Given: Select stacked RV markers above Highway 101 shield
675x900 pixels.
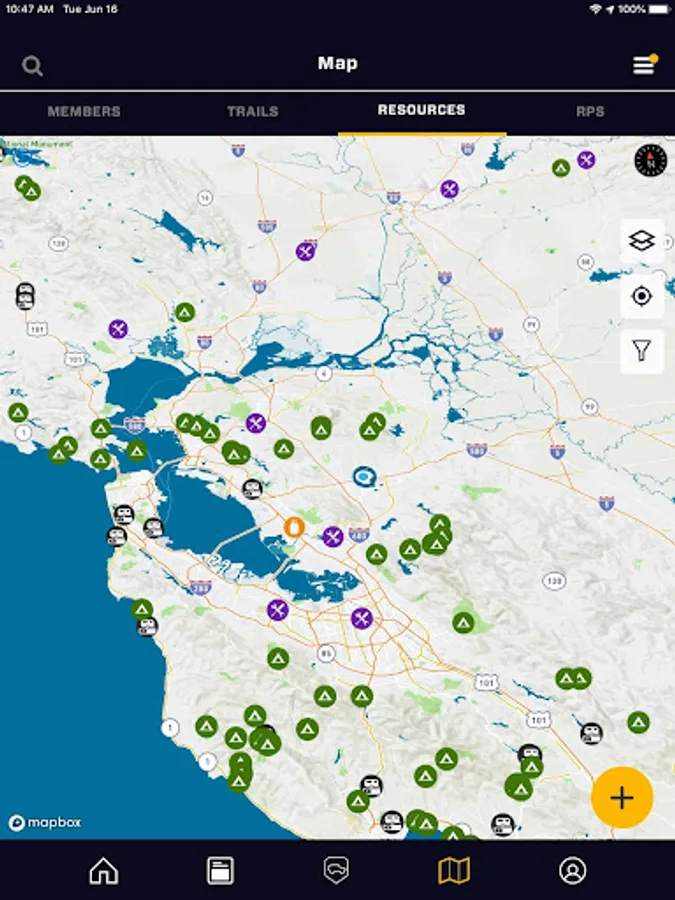Looking at the screenshot, I should 25,296.
